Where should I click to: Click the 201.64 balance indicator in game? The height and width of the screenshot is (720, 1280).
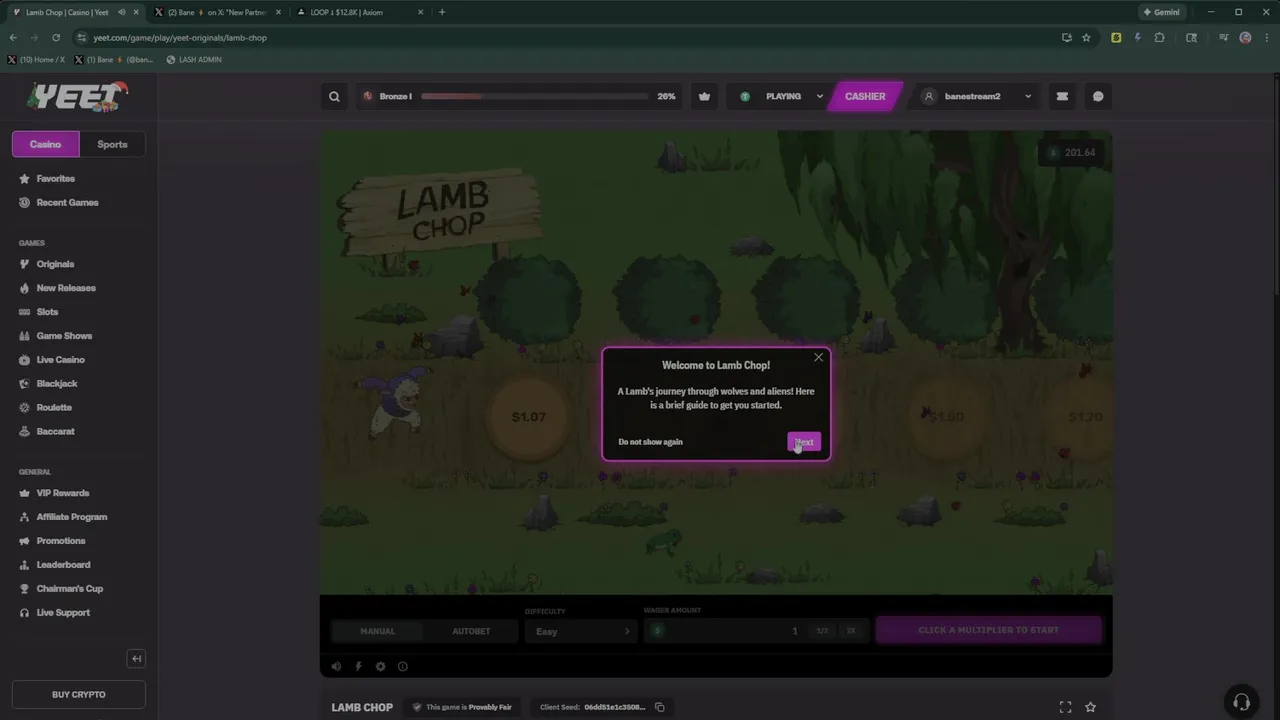[x=1072, y=152]
